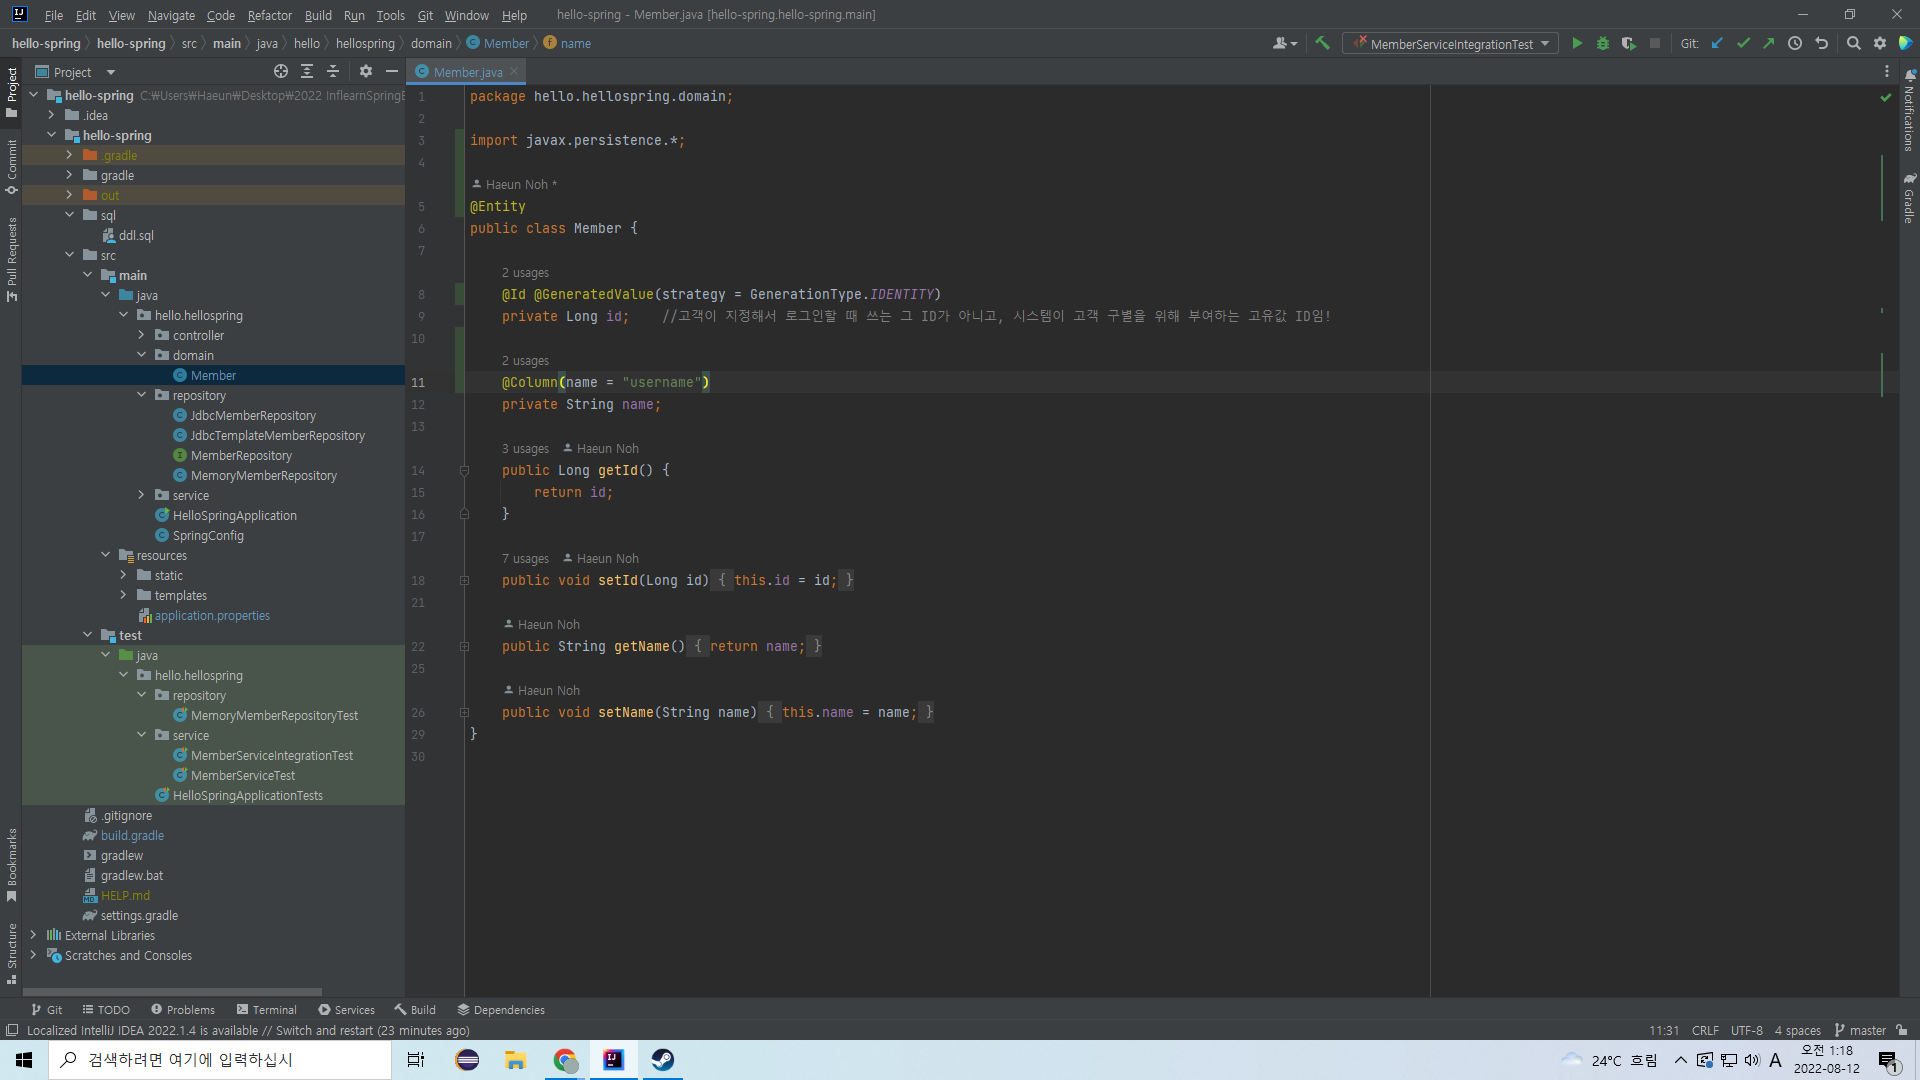Open the Structure sidebar panel
The height and width of the screenshot is (1080, 1920).
(11, 953)
